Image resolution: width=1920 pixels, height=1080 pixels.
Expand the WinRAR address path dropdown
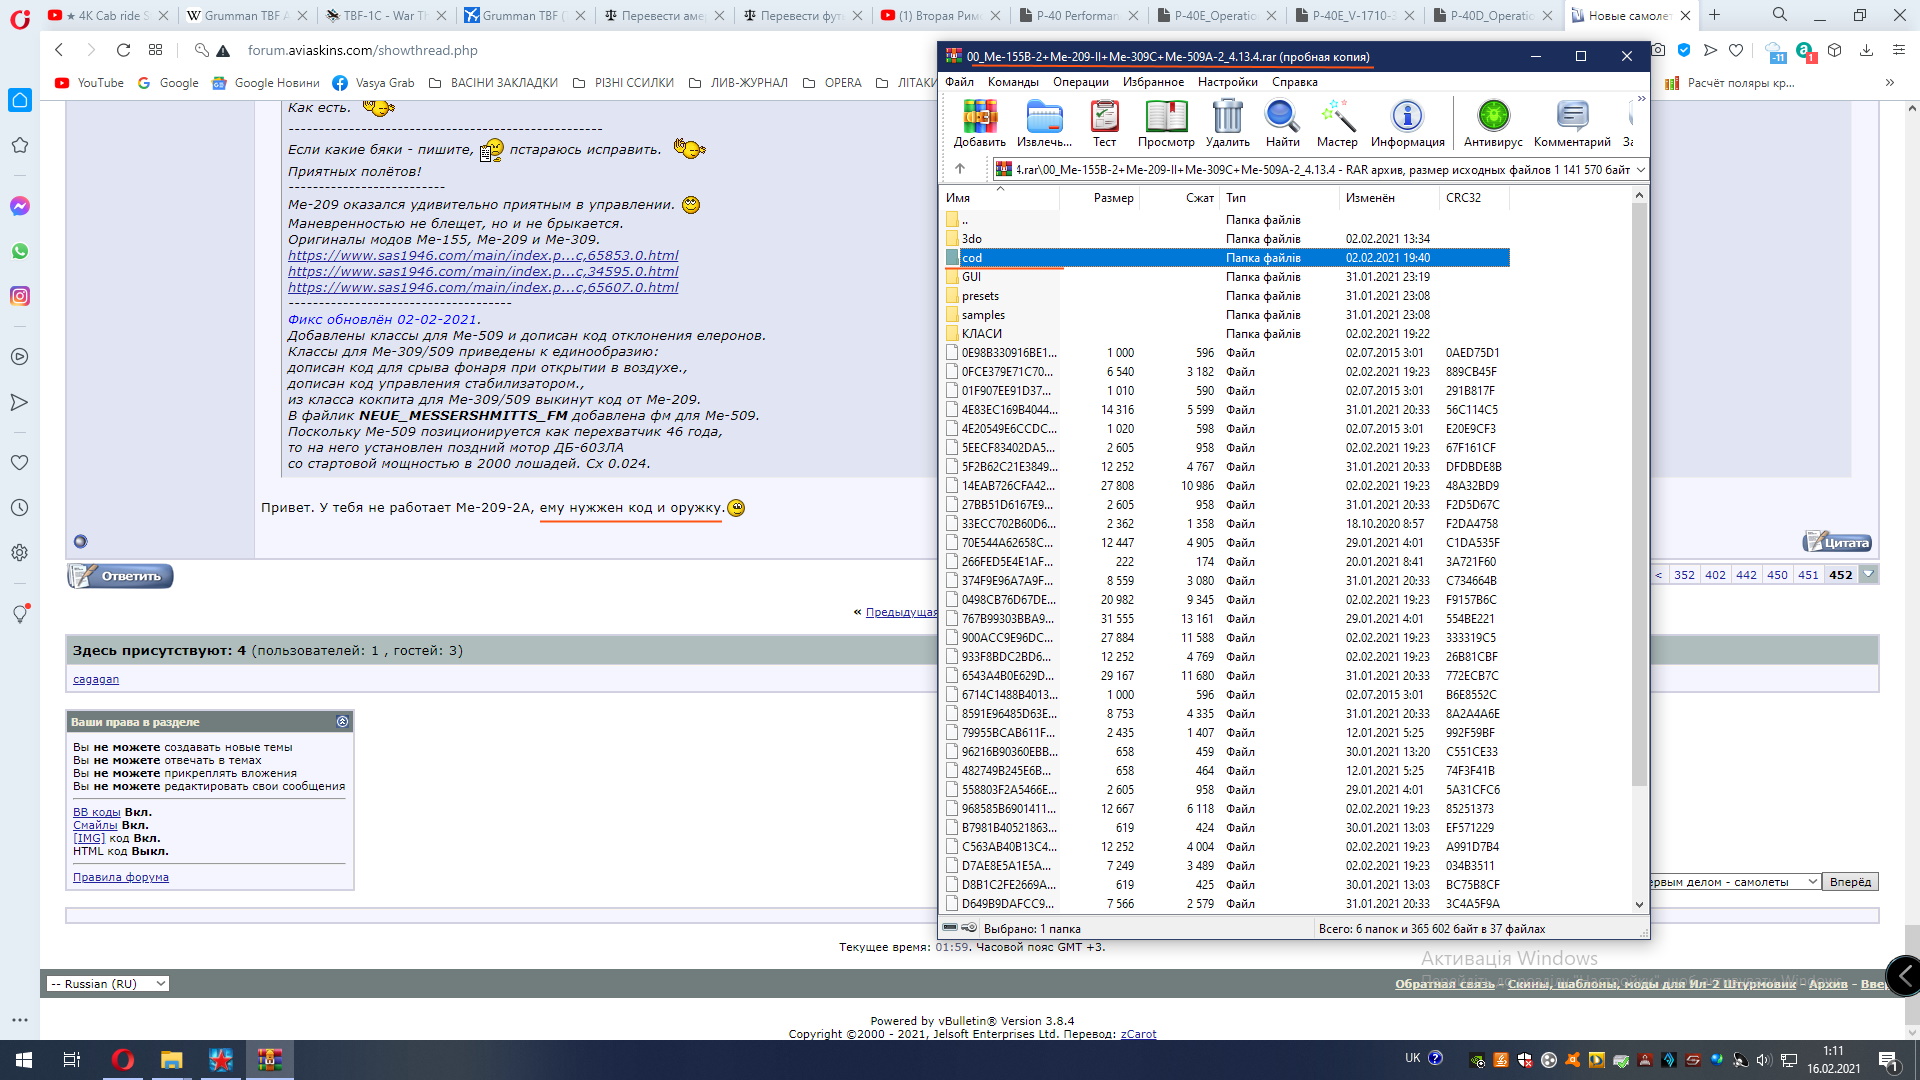(x=1640, y=170)
